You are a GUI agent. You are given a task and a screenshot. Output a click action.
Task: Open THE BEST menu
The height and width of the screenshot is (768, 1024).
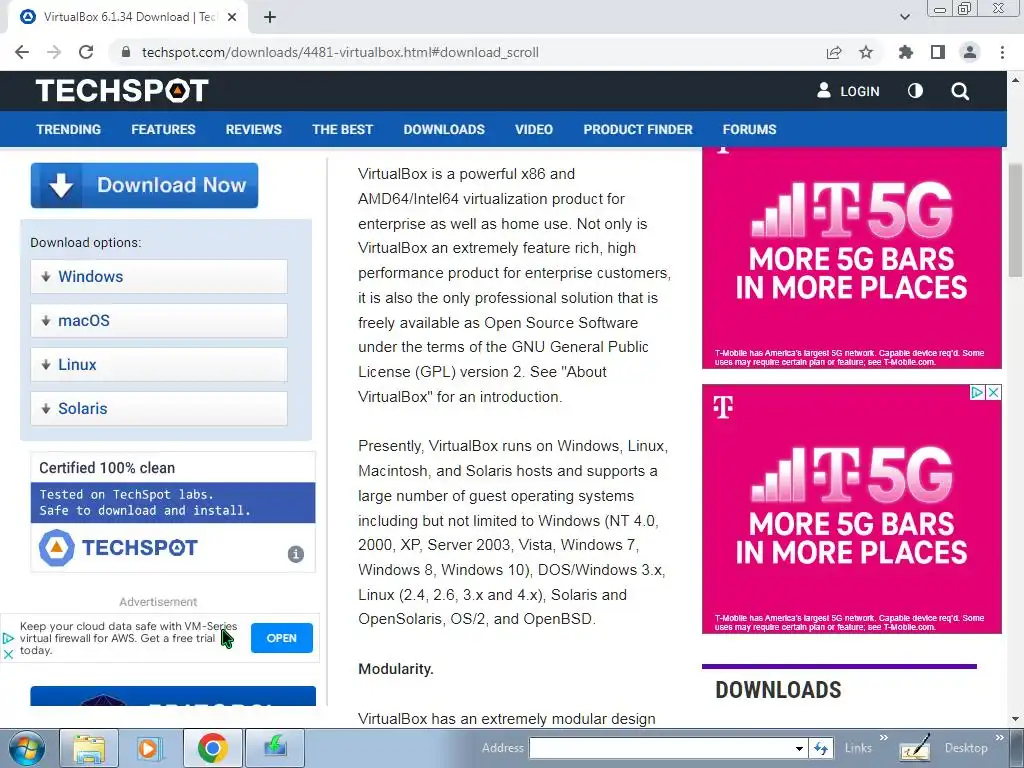pyautogui.click(x=343, y=129)
